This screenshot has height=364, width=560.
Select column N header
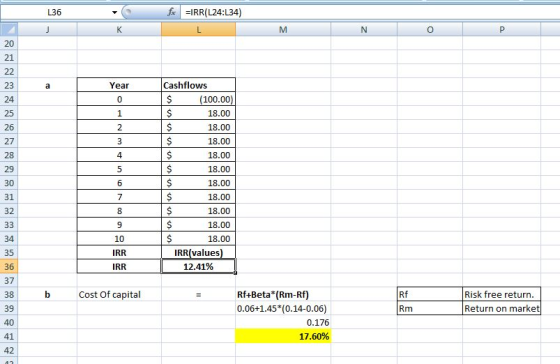[364, 30]
